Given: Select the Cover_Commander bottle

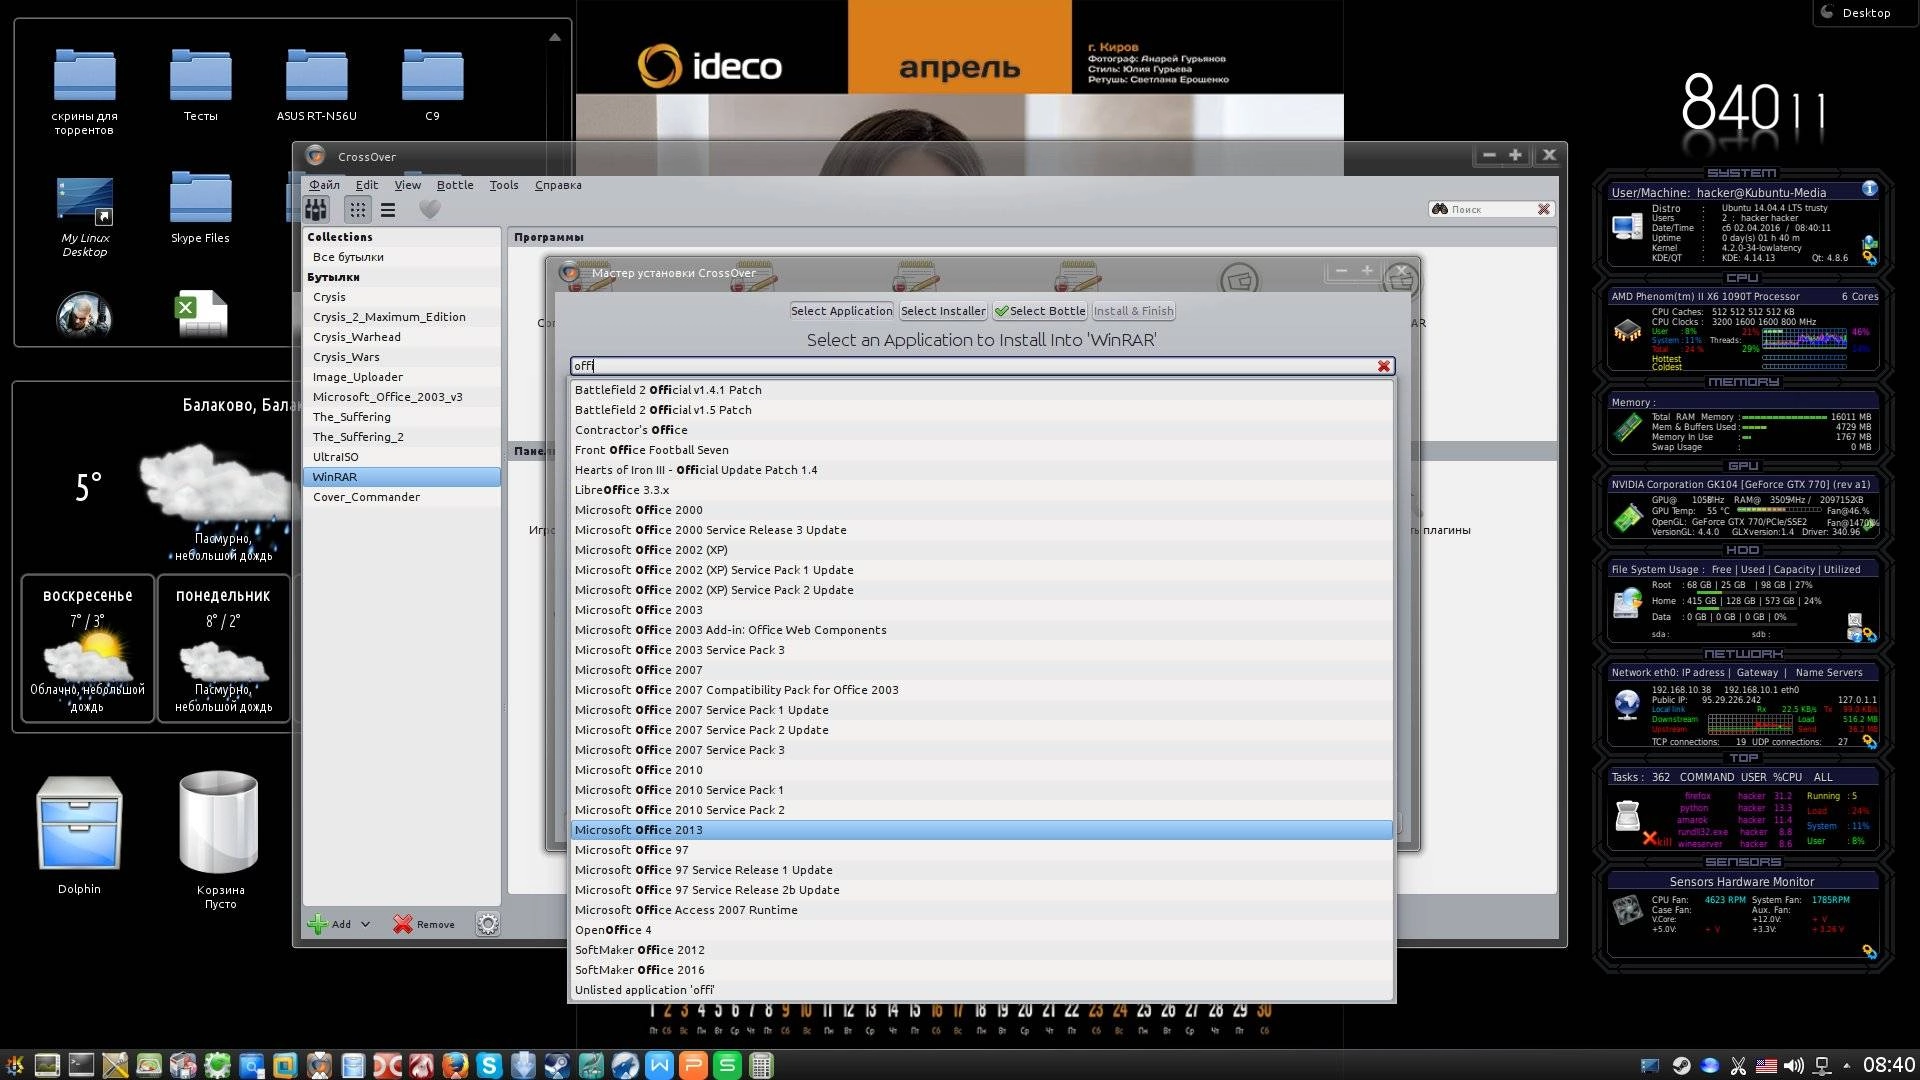Looking at the screenshot, I should 402,497.
